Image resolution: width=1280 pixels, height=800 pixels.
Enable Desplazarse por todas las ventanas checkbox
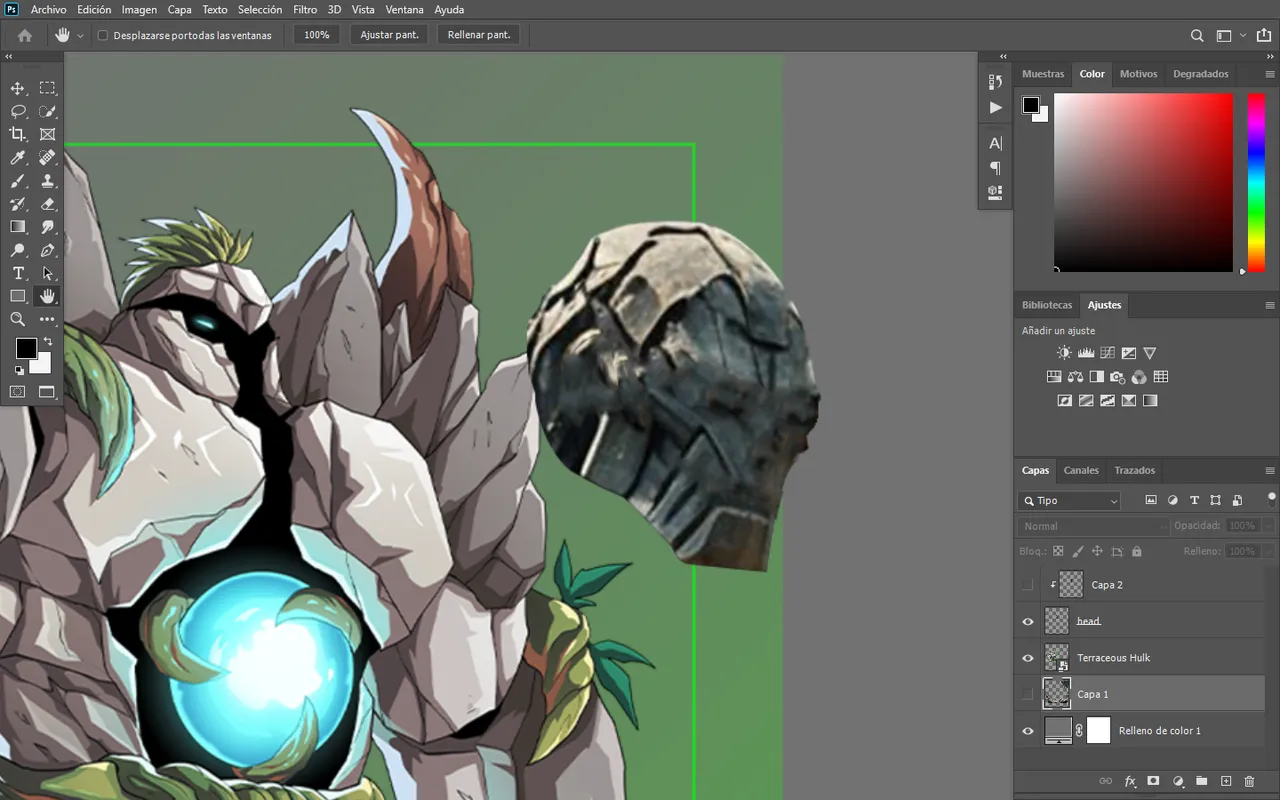click(x=102, y=35)
